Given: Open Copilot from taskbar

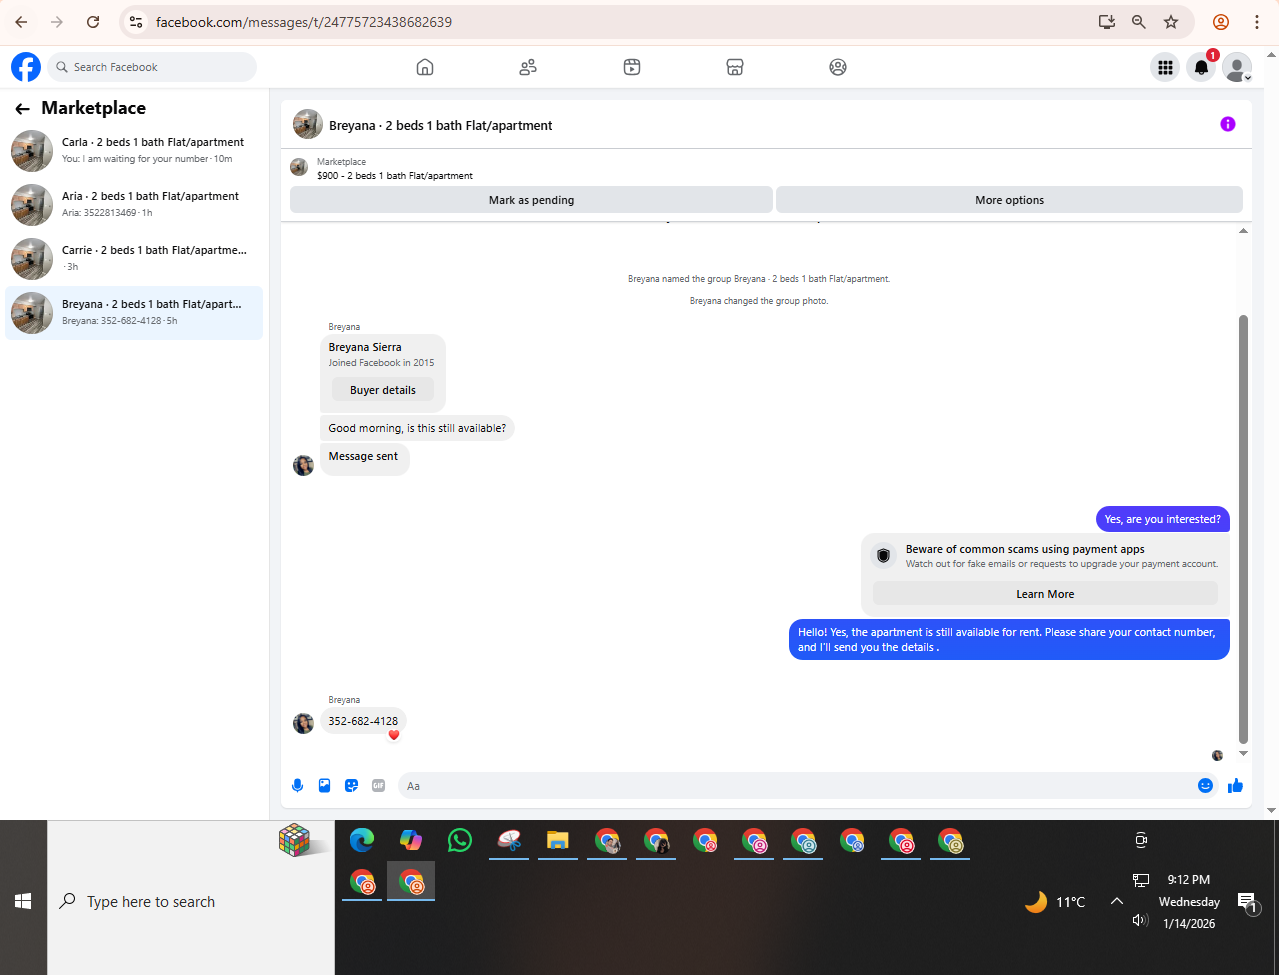Looking at the screenshot, I should tap(411, 840).
